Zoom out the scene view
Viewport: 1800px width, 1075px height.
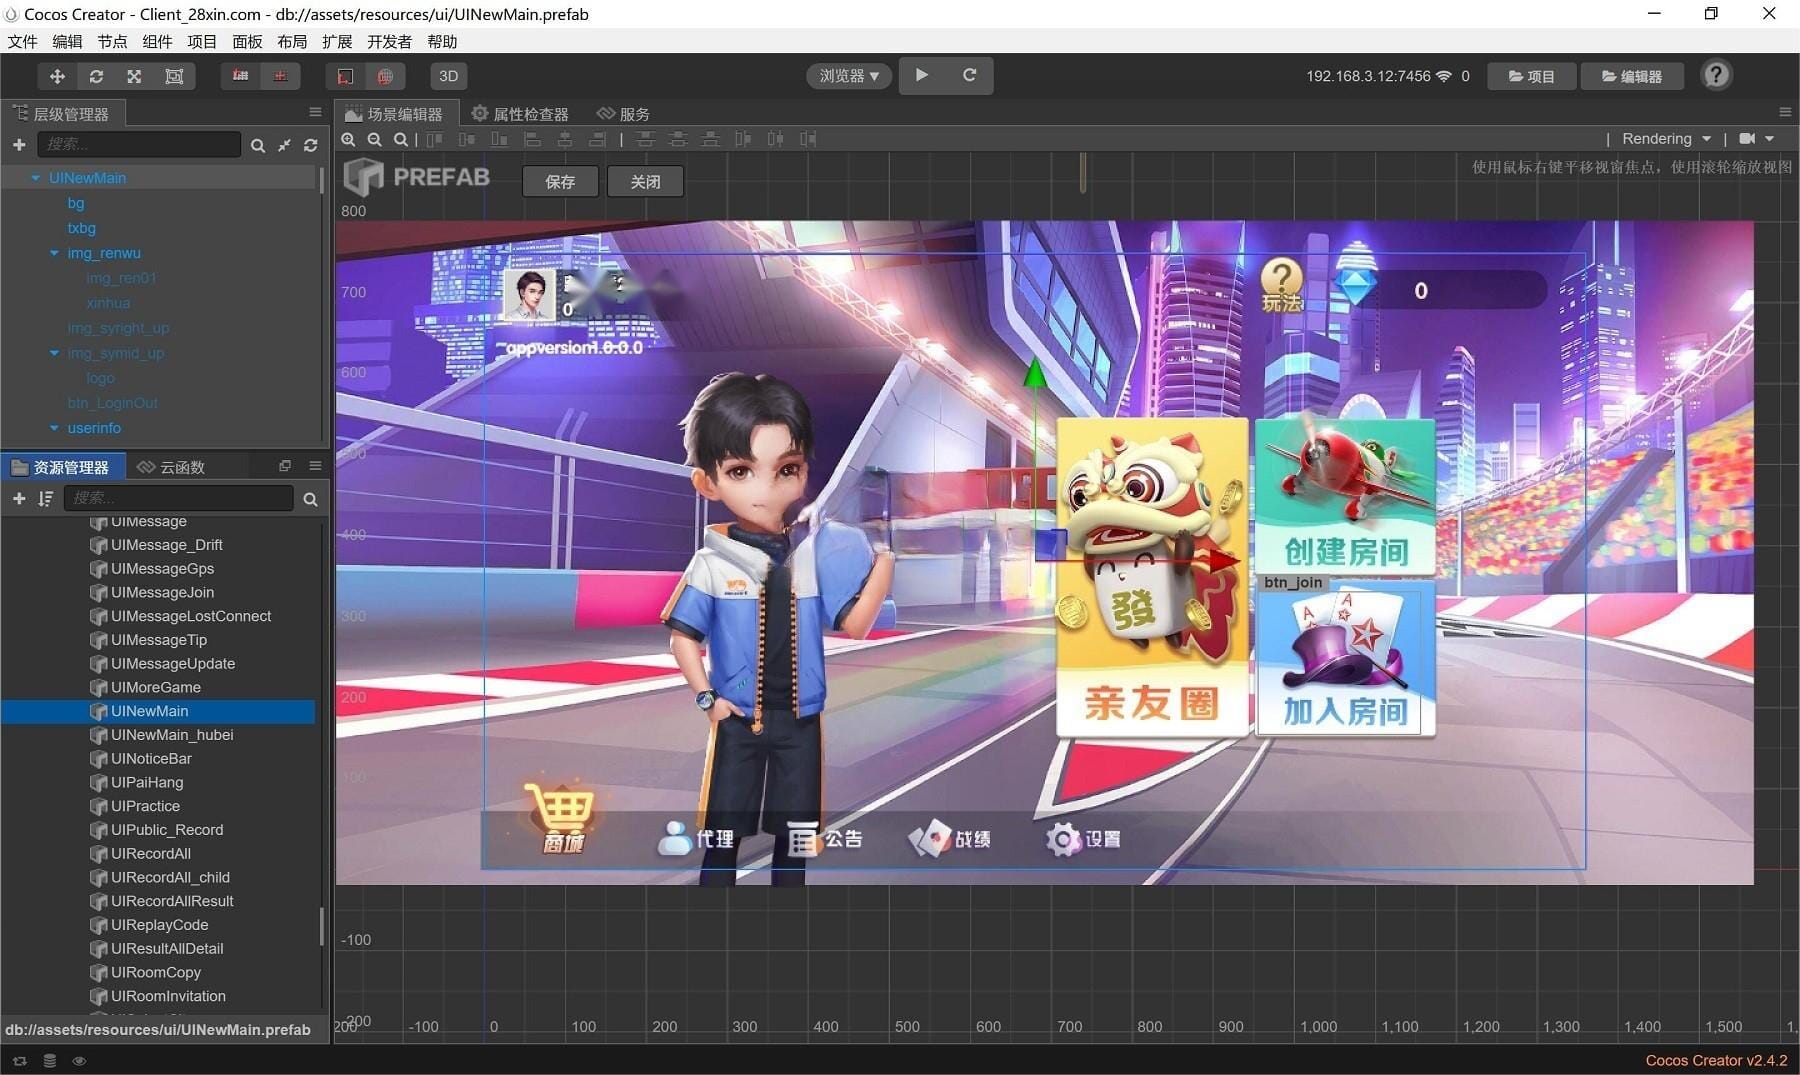[x=374, y=139]
